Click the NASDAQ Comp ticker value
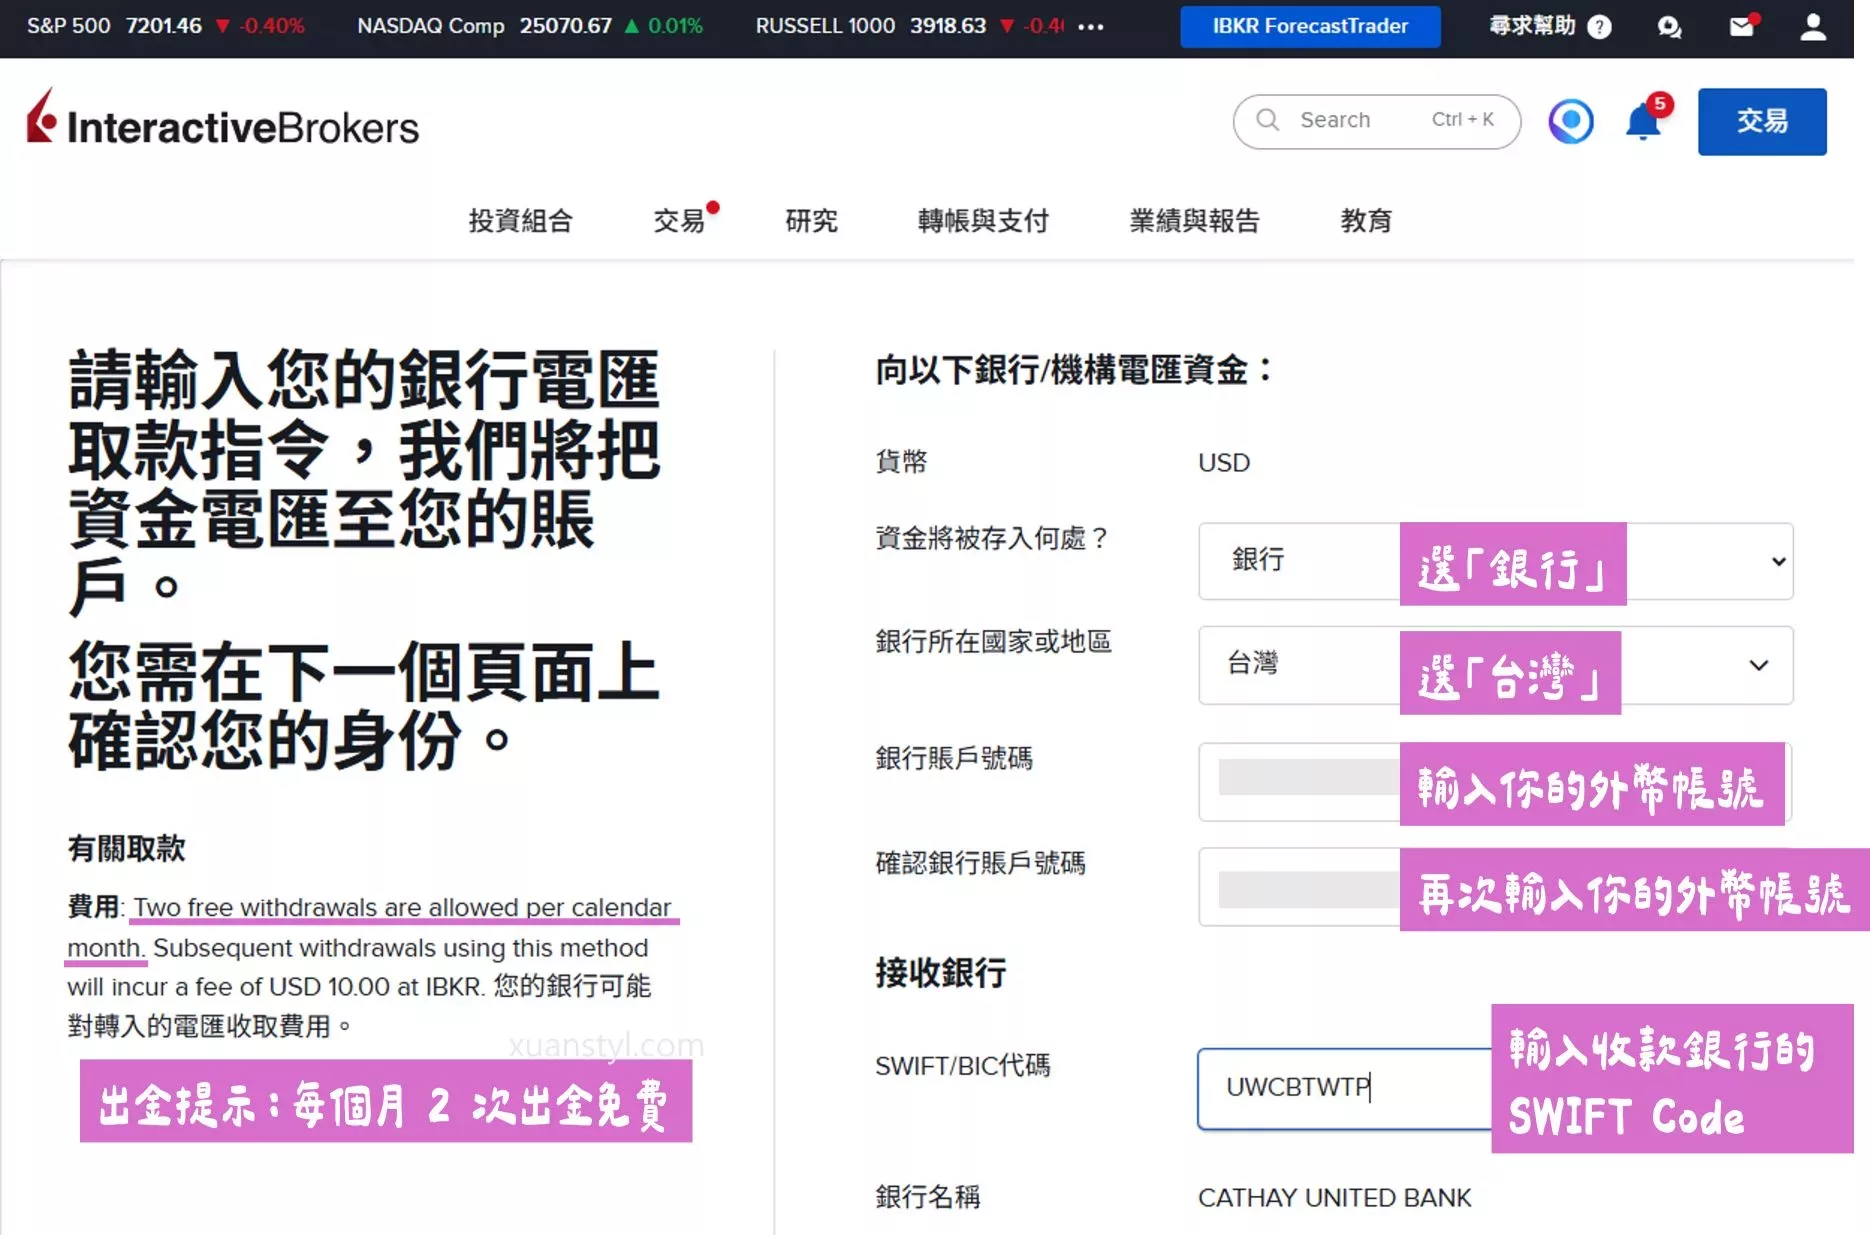Screen dimensions: 1870x1235 click(565, 26)
